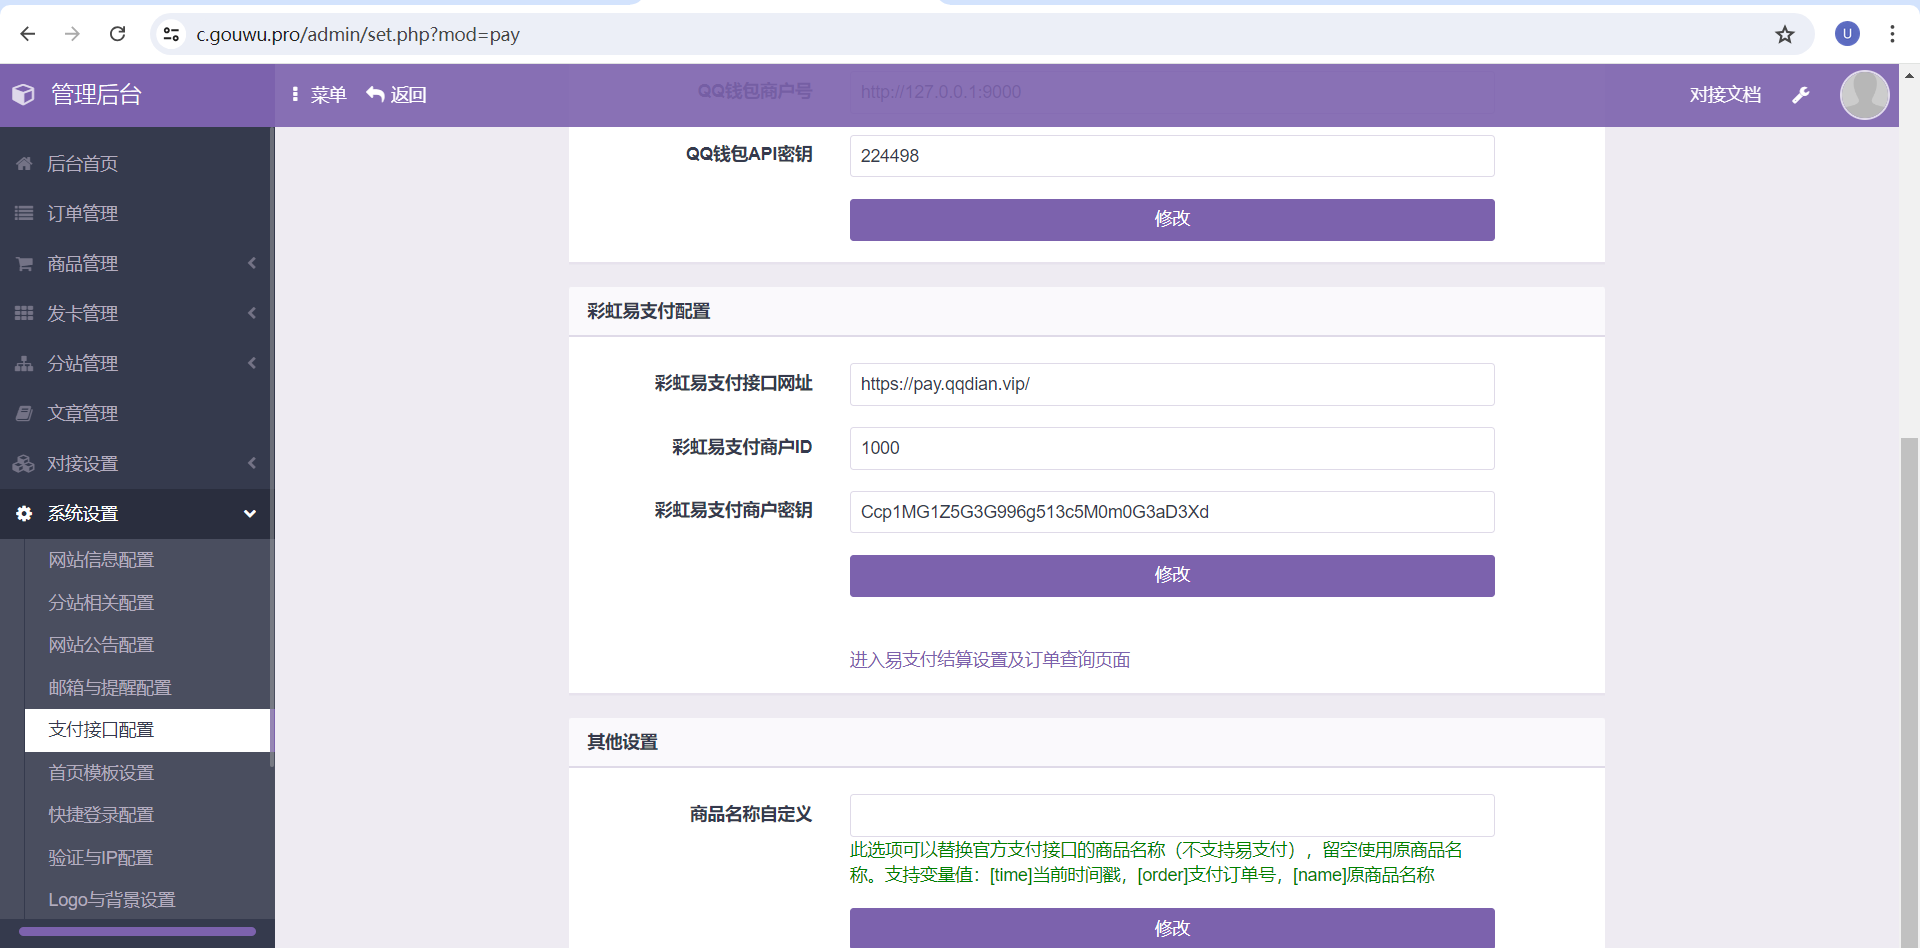Image resolution: width=1920 pixels, height=948 pixels.
Task: Open 进入易支付结算设置及订单查询页面 link
Action: (990, 660)
